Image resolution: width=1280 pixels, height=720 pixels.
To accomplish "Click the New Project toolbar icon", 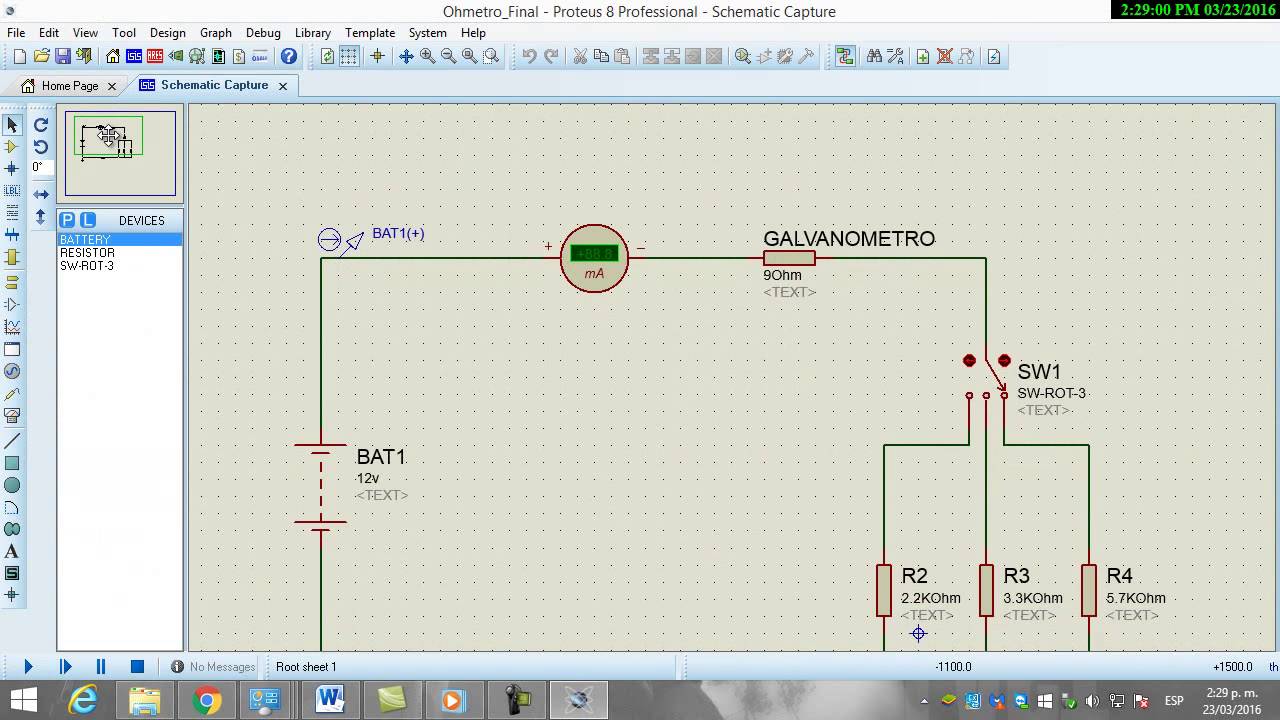I will pyautogui.click(x=20, y=56).
